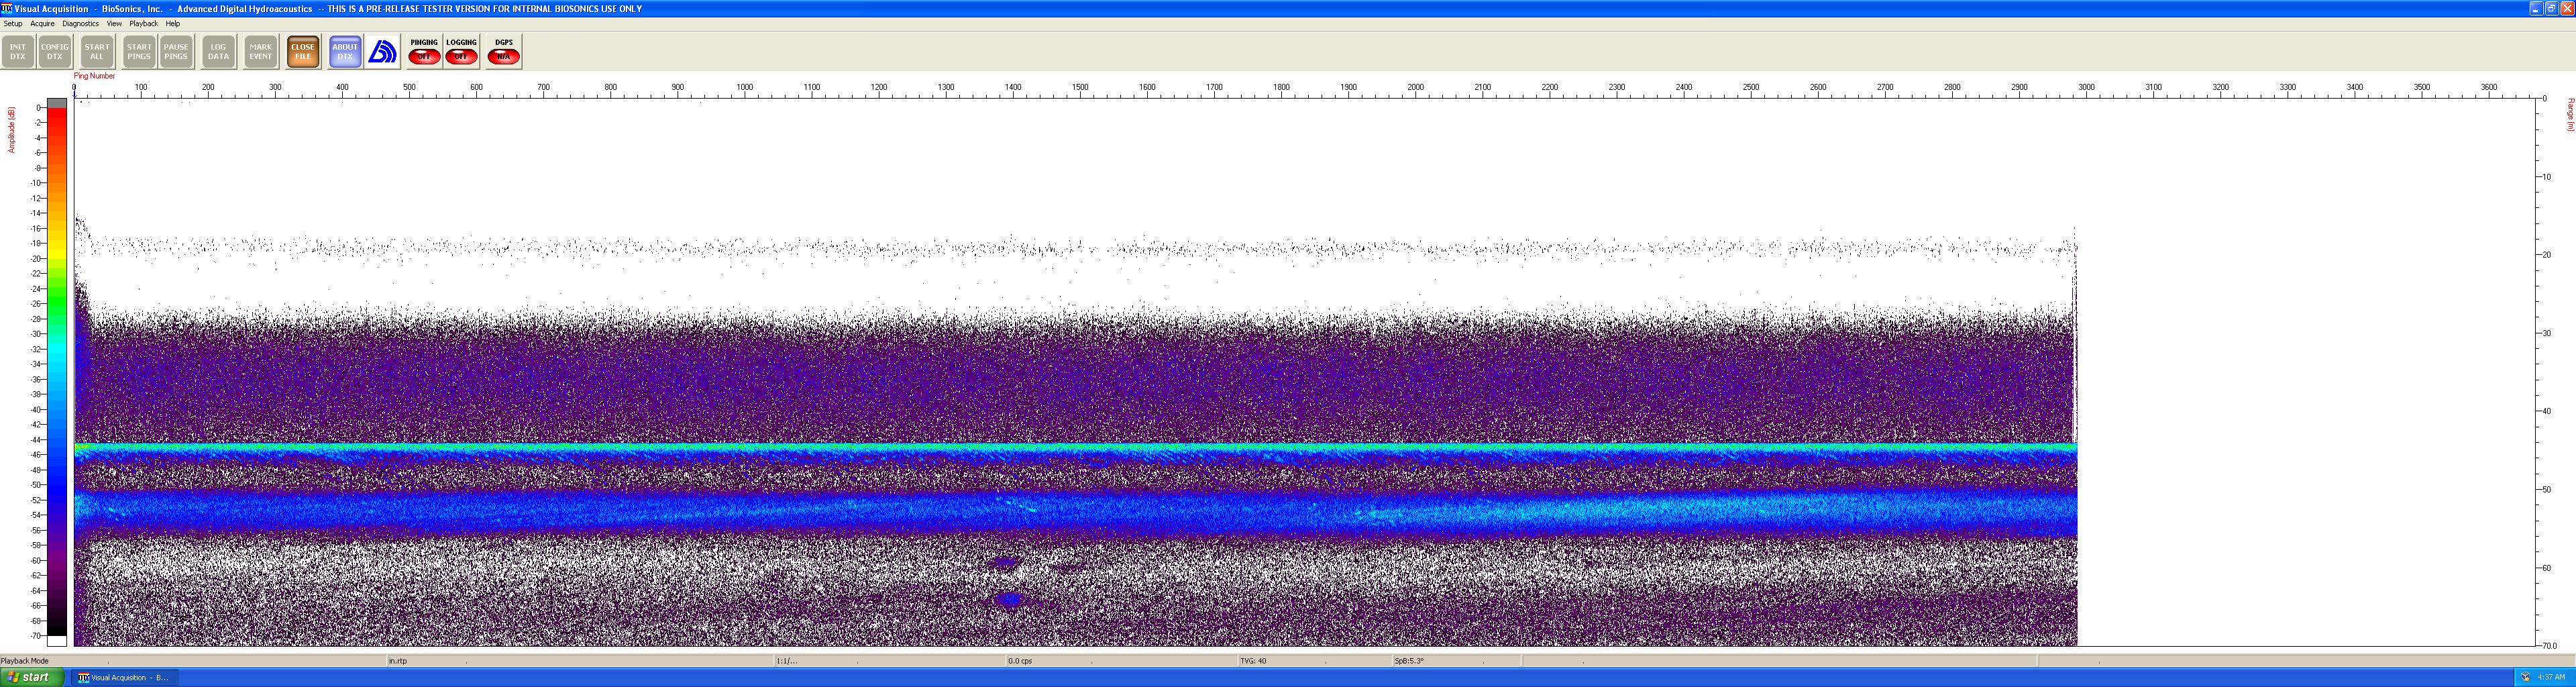This screenshot has height=687, width=2576.
Task: Open the Playback menu
Action: 143,23
